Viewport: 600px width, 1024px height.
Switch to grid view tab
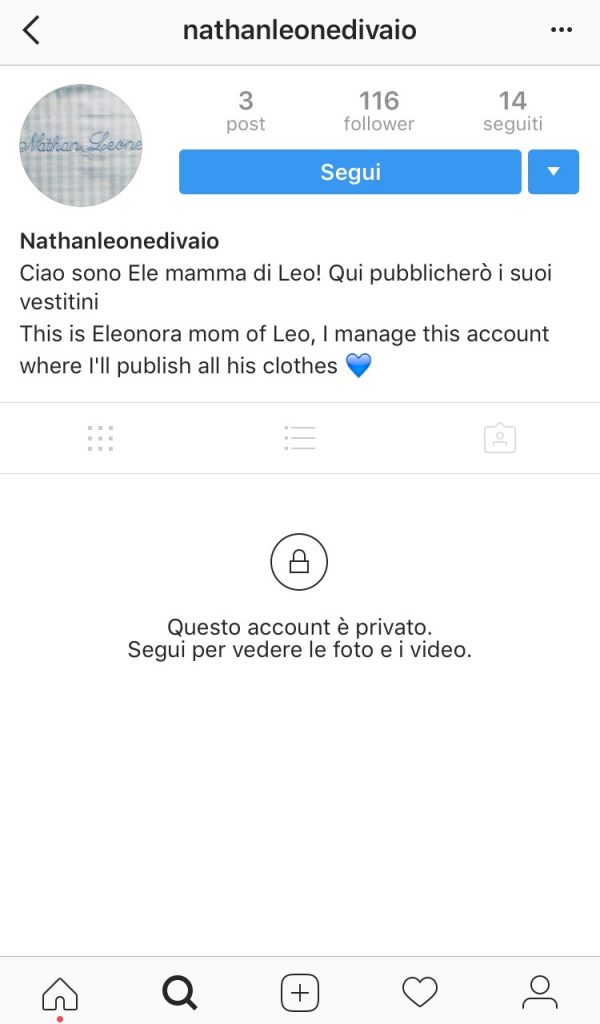(x=100, y=438)
